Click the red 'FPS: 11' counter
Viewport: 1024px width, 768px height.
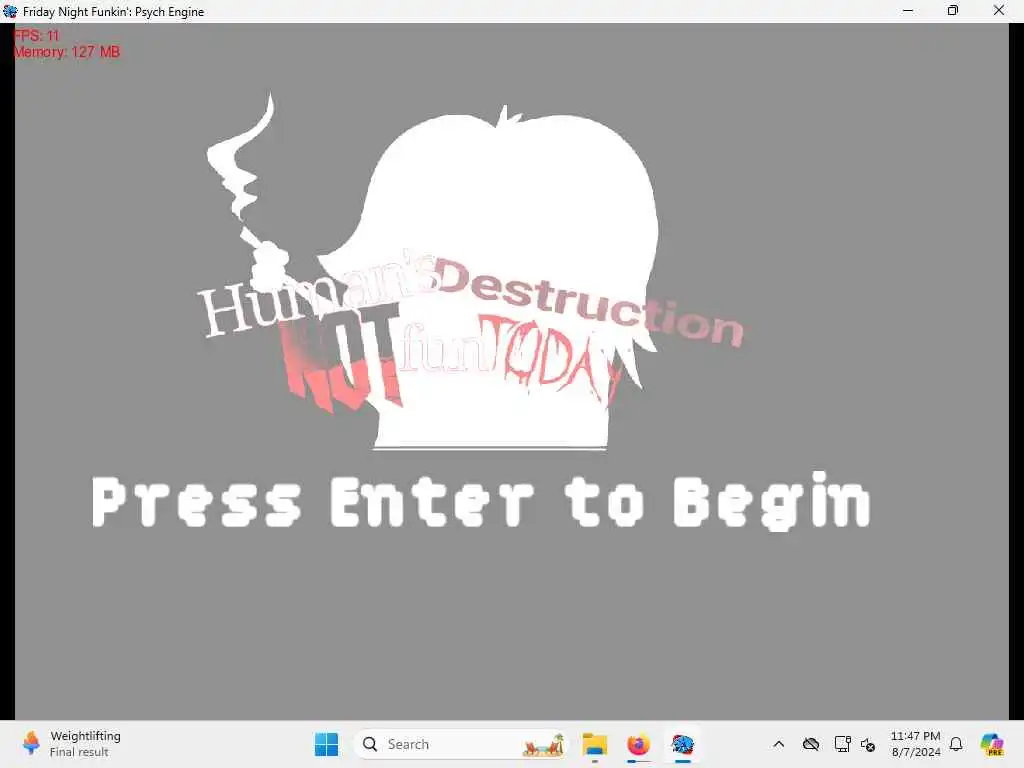click(x=37, y=35)
